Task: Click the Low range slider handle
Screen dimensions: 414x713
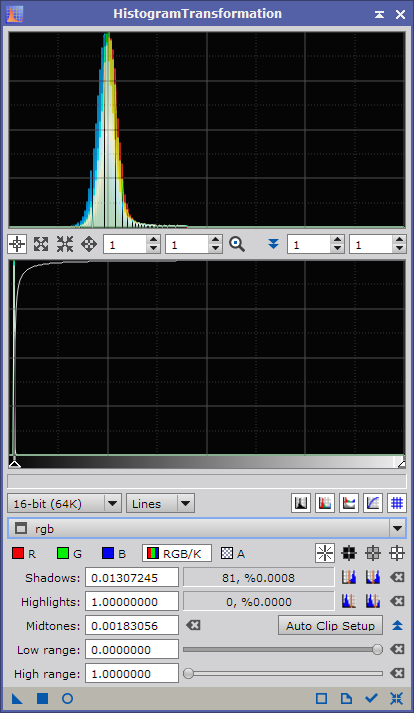Action: (377, 649)
